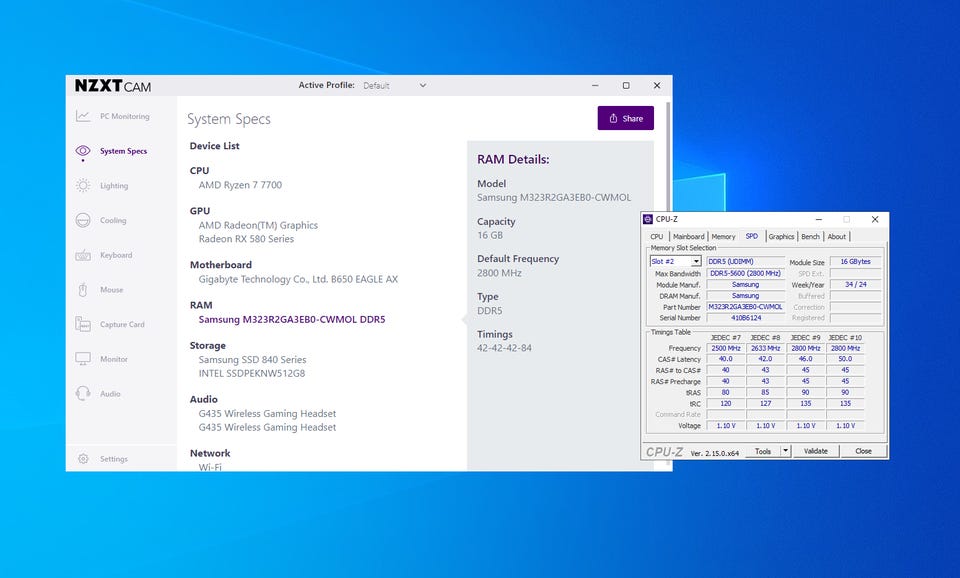960x578 pixels.
Task: Minimize the CPU-Z window
Action: [x=819, y=219]
